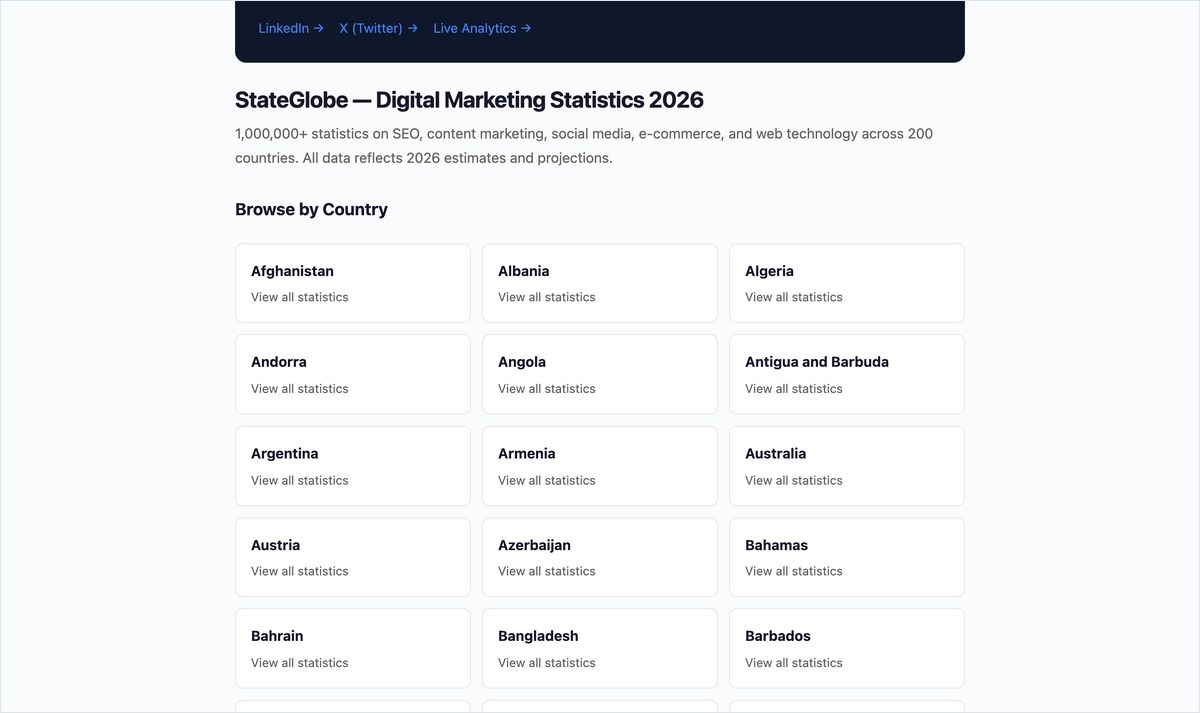This screenshot has height=713, width=1200.
Task: View all statistics for Angola
Action: 600,374
